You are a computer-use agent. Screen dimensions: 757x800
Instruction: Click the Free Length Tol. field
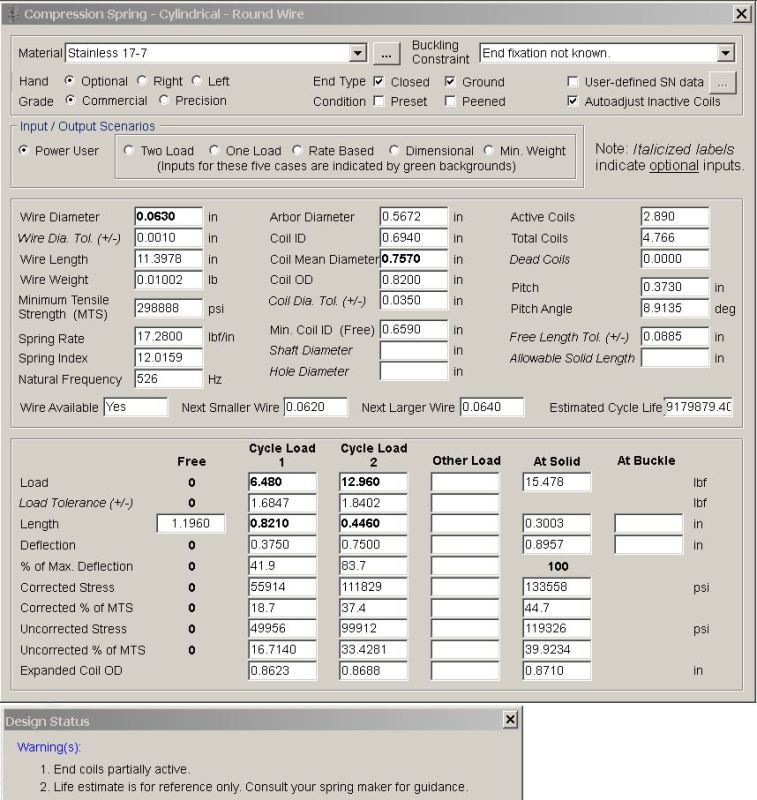point(675,336)
